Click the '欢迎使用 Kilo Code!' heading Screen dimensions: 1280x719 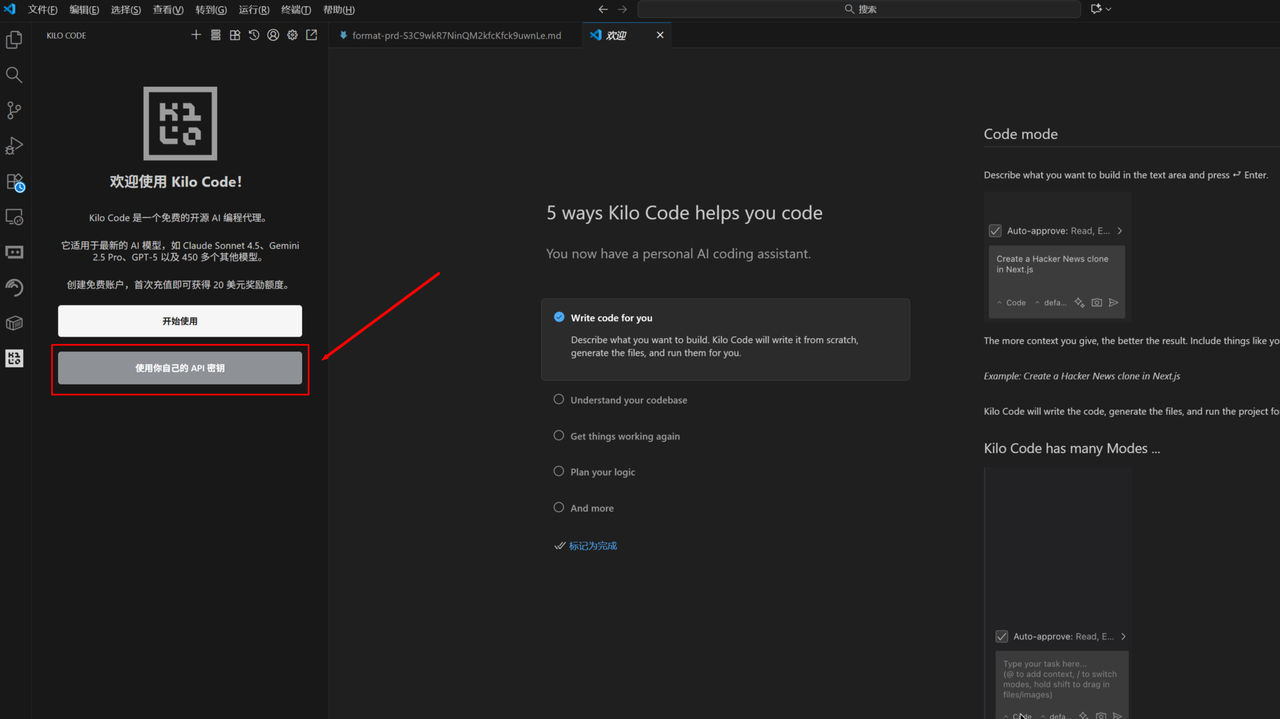click(x=176, y=182)
